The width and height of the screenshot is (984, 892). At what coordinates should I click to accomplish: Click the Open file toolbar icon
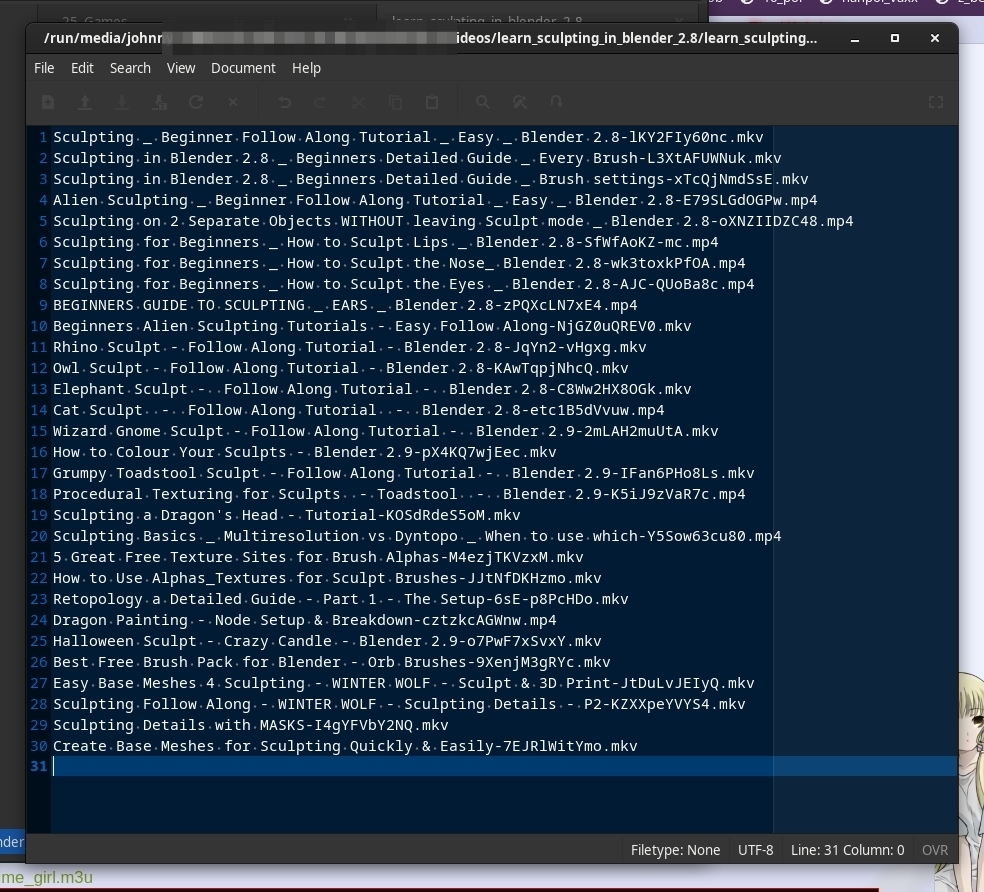coord(85,102)
